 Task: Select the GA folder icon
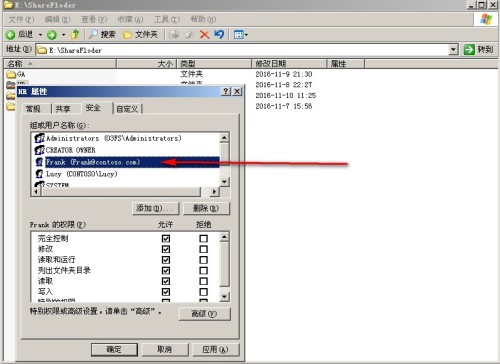(11, 74)
